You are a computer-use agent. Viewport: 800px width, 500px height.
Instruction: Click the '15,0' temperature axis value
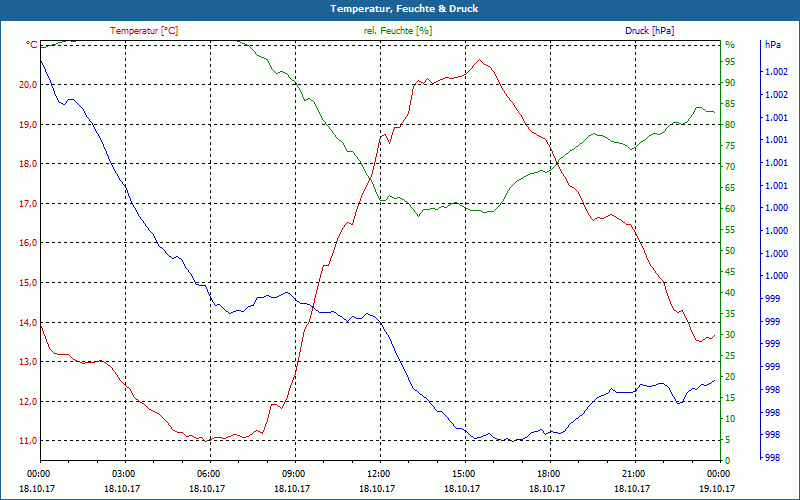click(28, 283)
